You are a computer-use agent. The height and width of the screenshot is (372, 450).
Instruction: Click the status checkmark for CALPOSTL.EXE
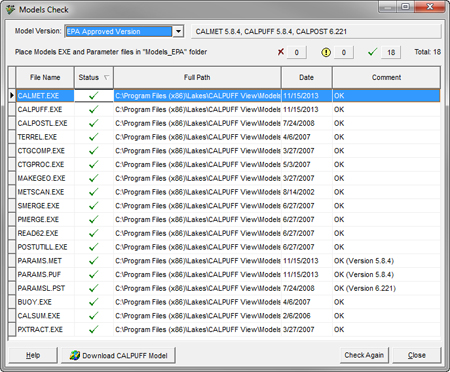pyautogui.click(x=94, y=123)
